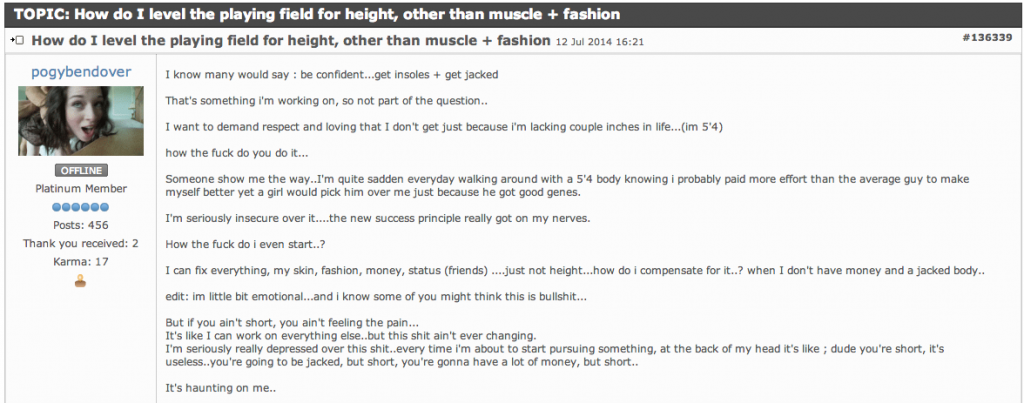
Task: Click the line beginning with edit: im little bit emotional
Action: 376,296
